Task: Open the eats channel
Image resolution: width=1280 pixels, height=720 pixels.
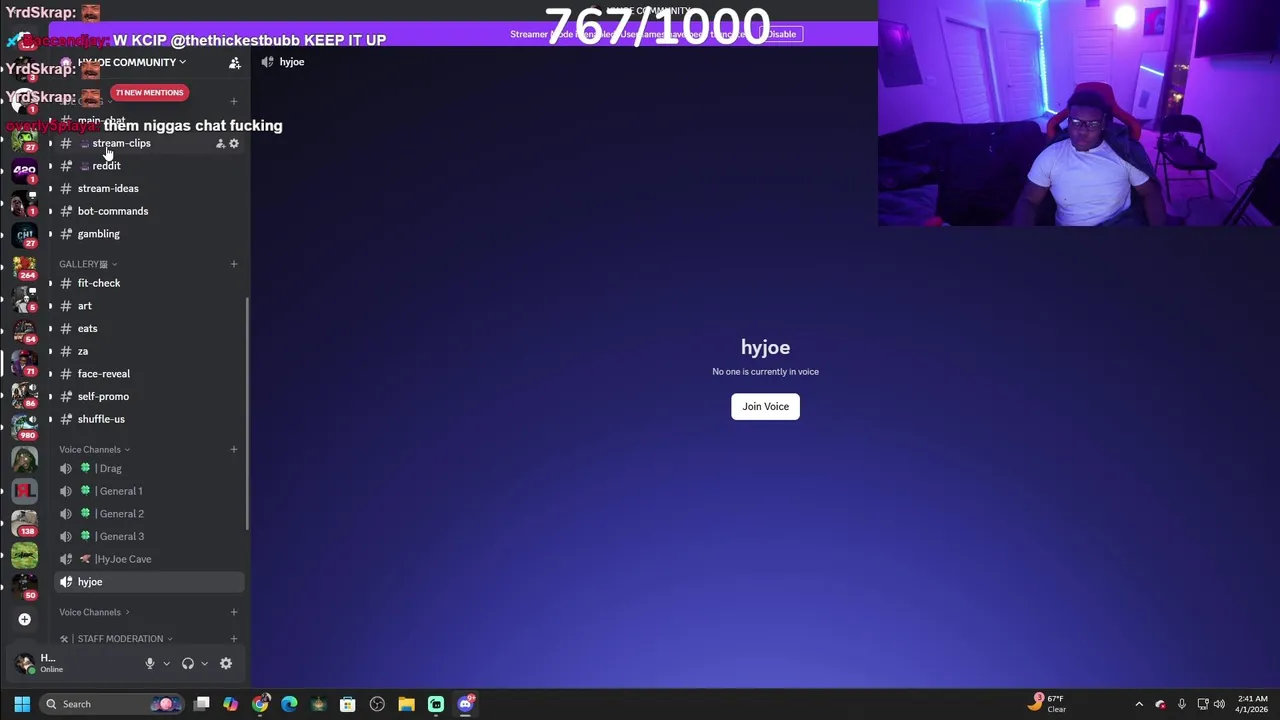Action: tap(148, 328)
